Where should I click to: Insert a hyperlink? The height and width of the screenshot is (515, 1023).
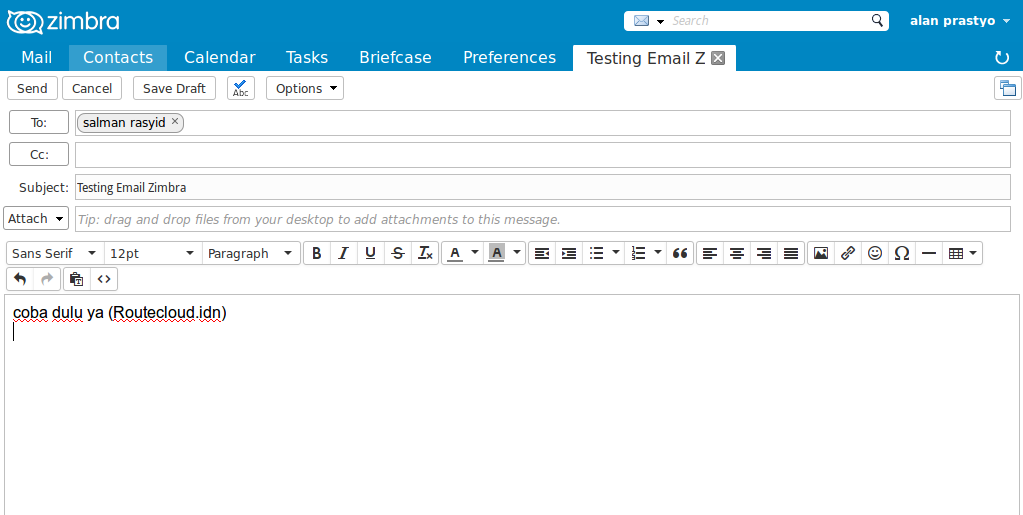click(x=847, y=253)
